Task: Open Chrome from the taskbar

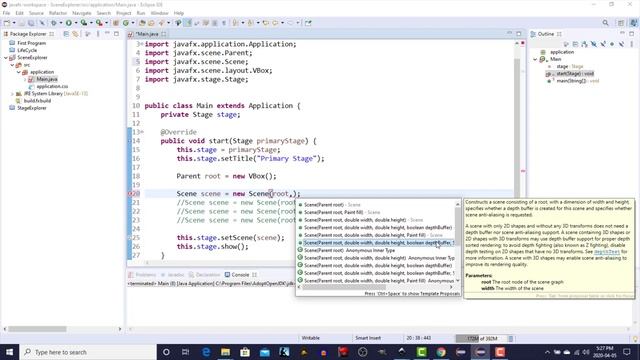Action: point(441,352)
